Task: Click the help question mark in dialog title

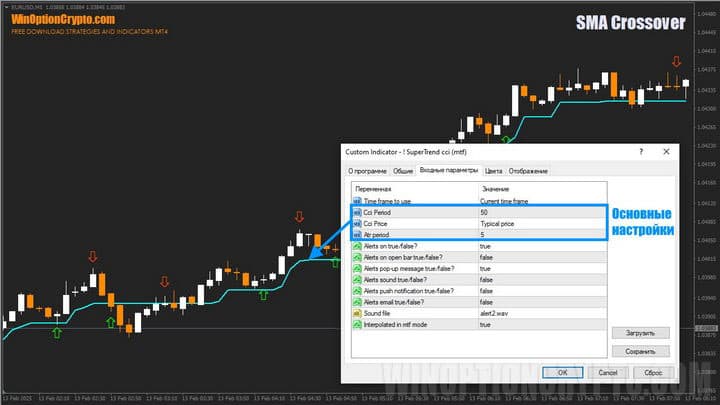Action: click(640, 152)
